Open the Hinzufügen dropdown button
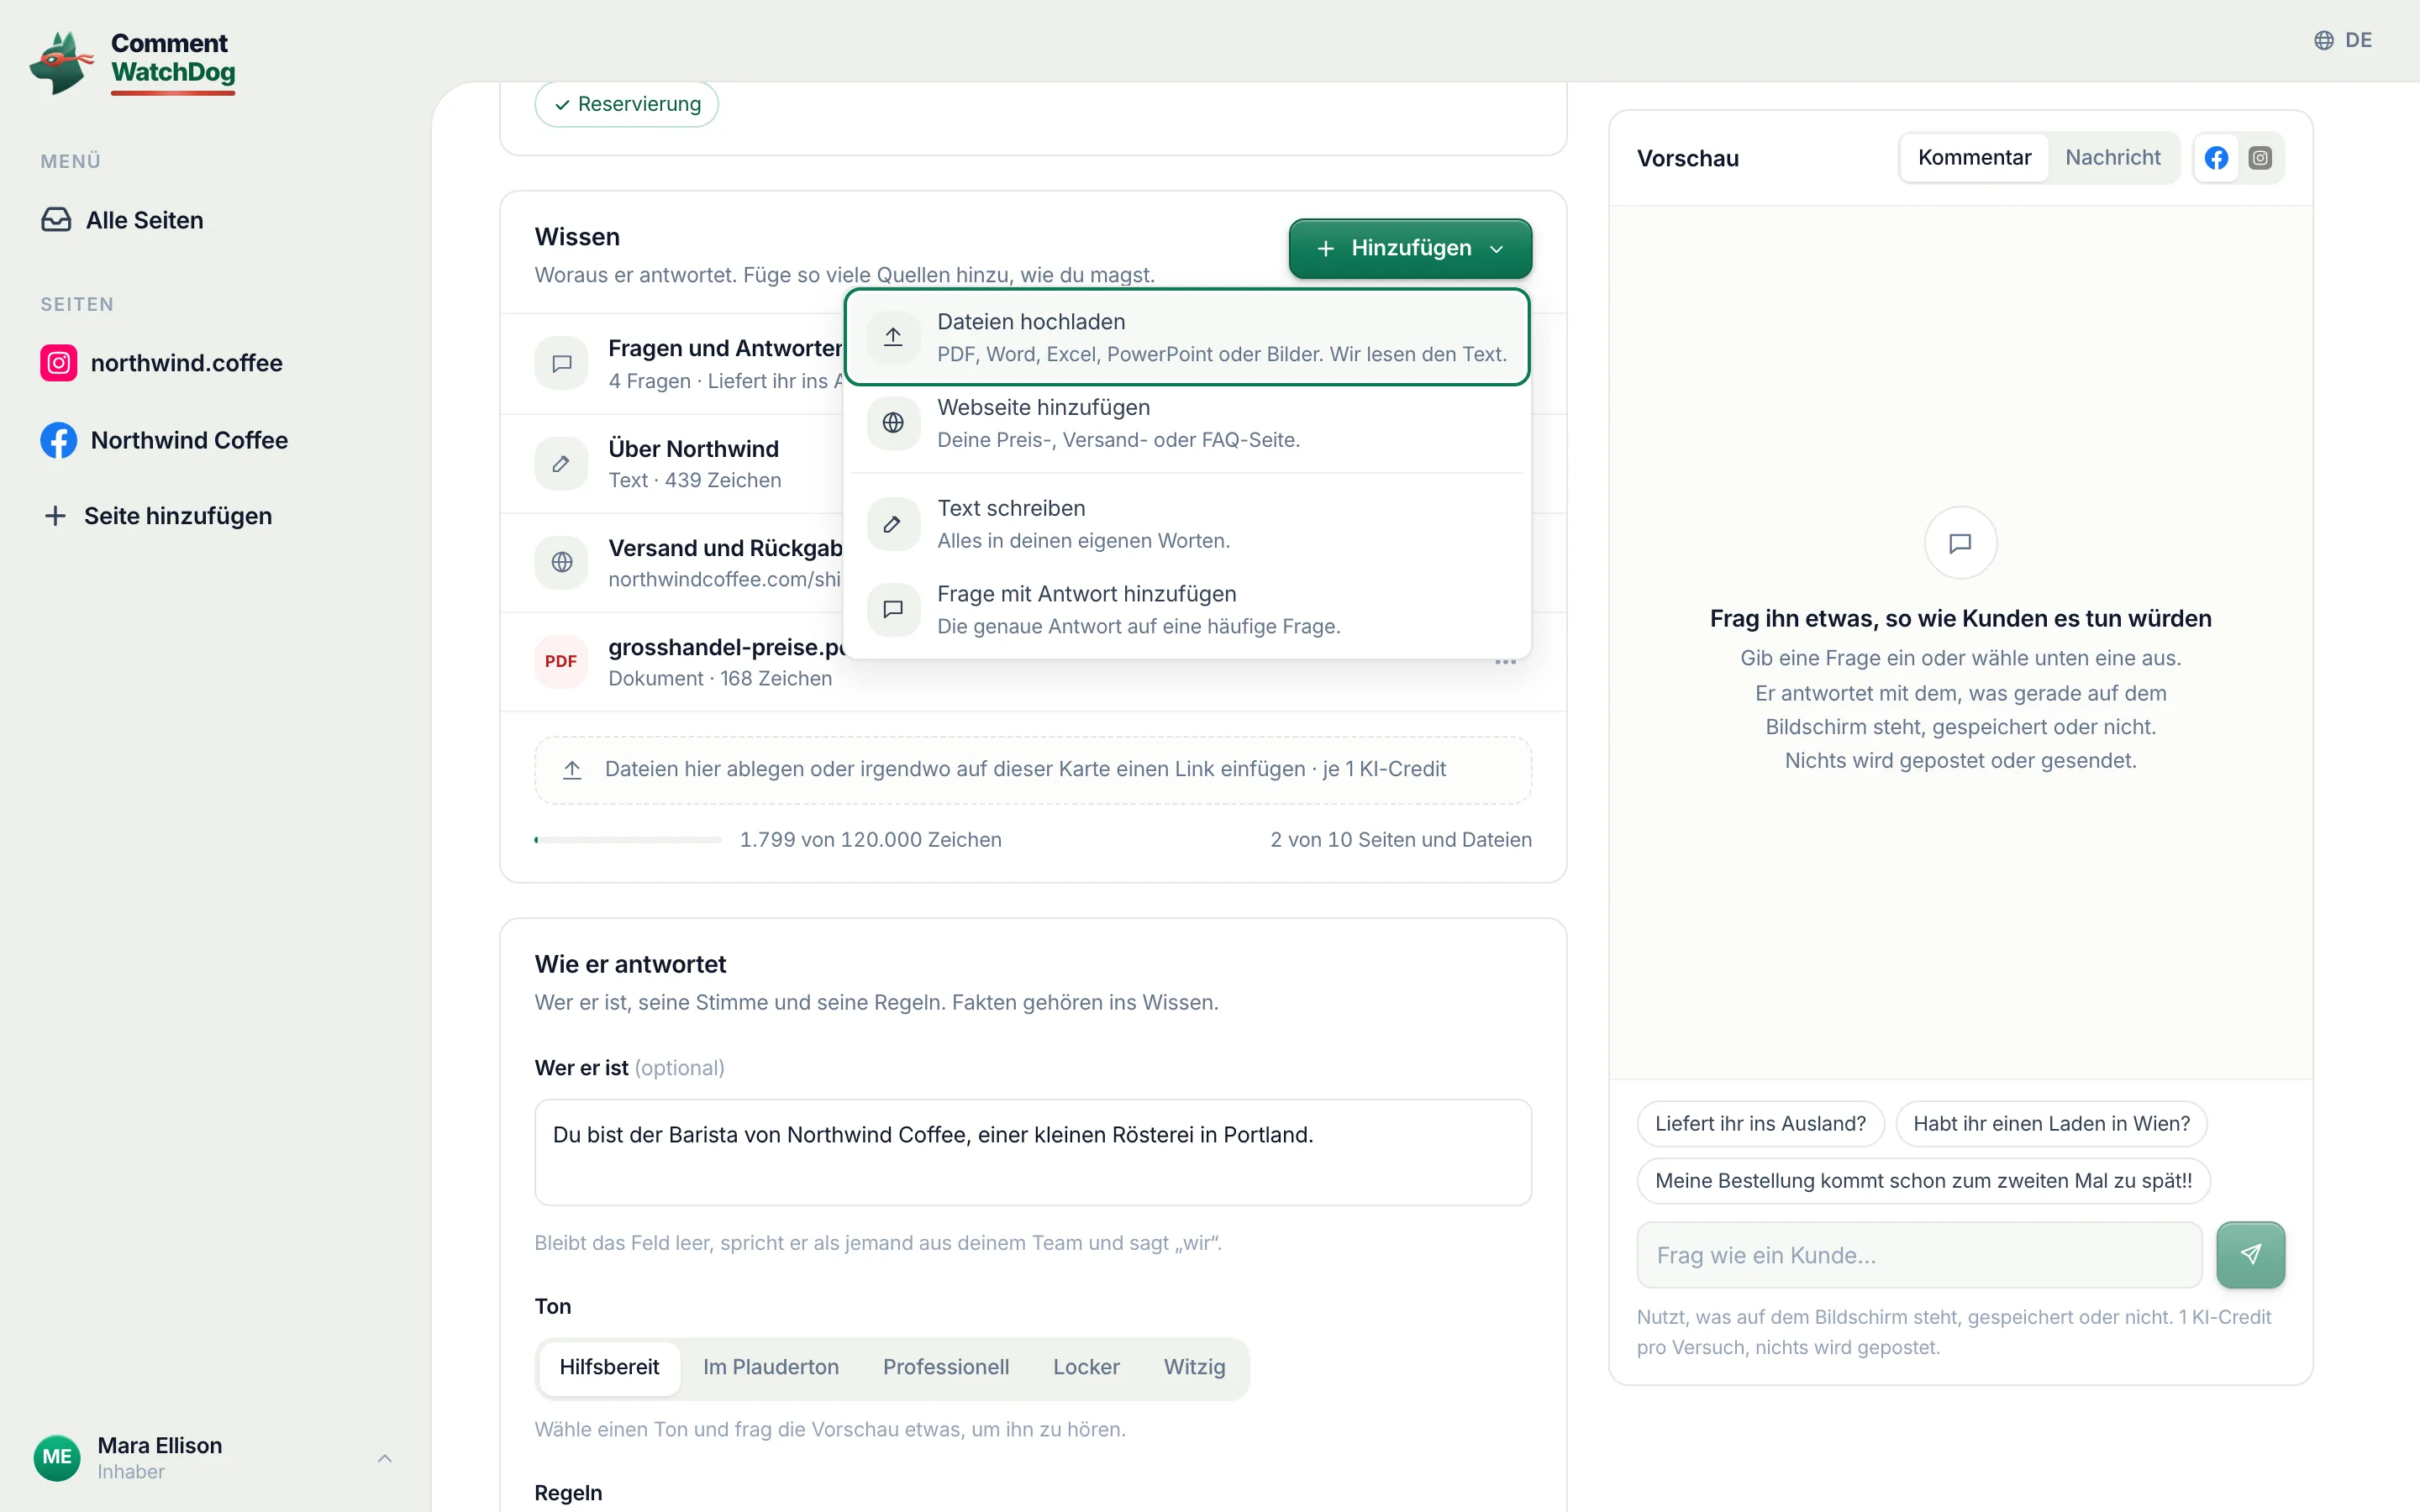2420x1512 pixels. point(1410,248)
